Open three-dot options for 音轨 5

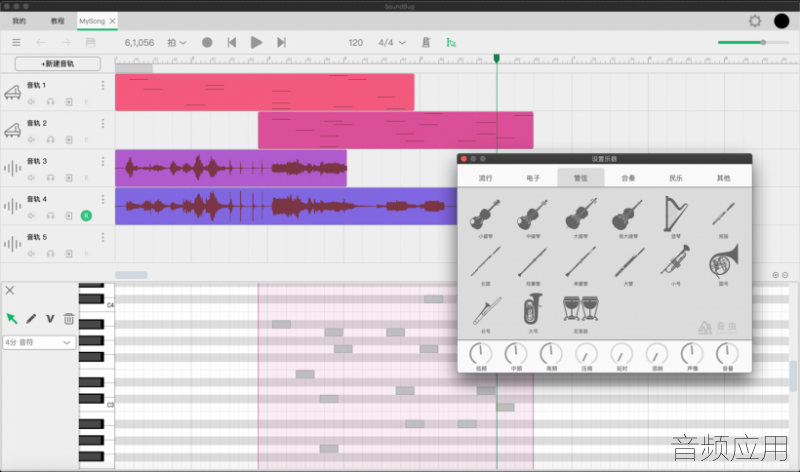(x=103, y=237)
